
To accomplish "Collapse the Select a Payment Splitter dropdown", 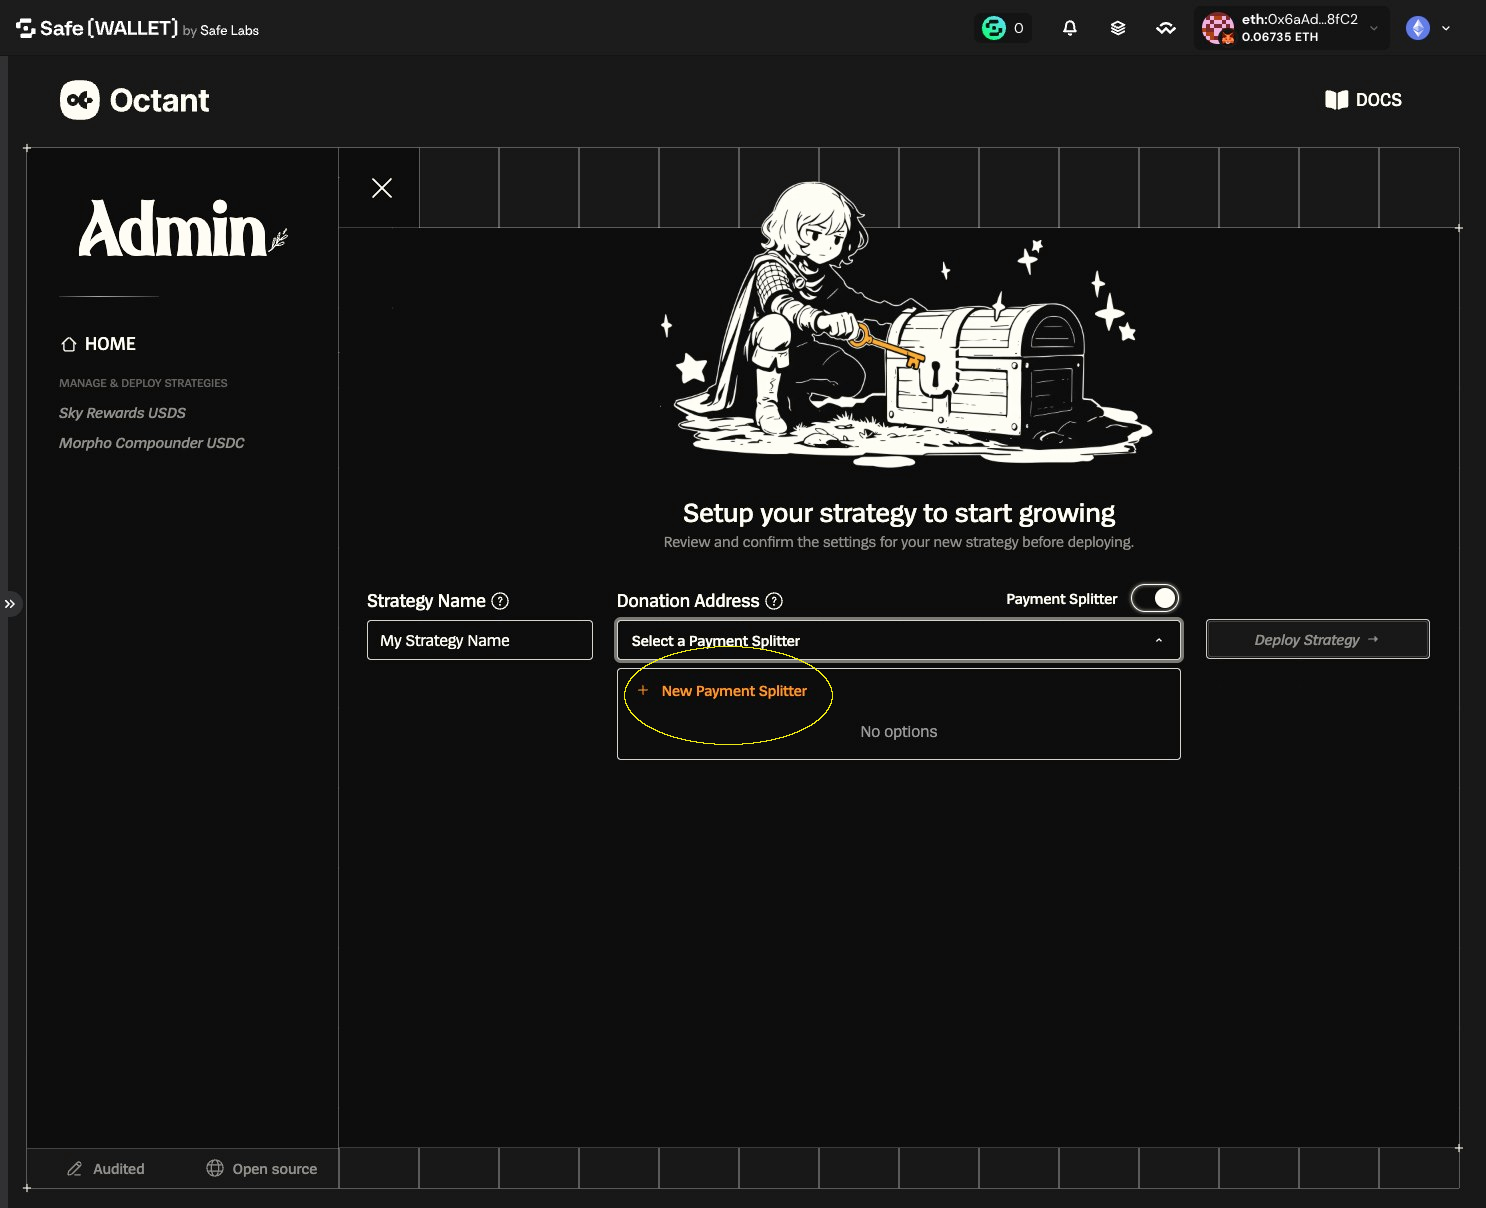I will pyautogui.click(x=1159, y=640).
